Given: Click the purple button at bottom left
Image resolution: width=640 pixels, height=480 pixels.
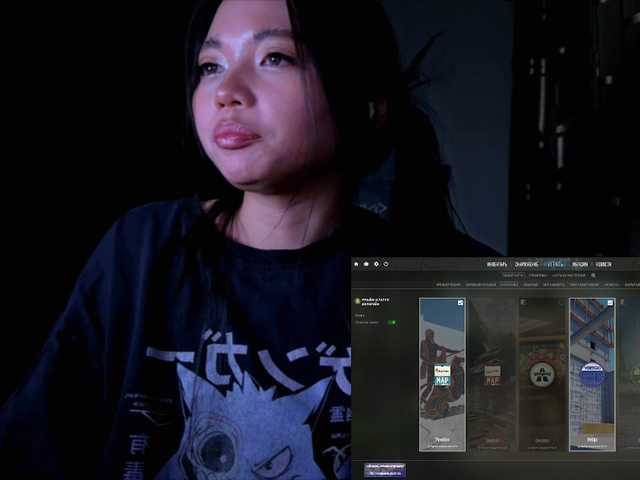Looking at the screenshot, I should pyautogui.click(x=385, y=470).
